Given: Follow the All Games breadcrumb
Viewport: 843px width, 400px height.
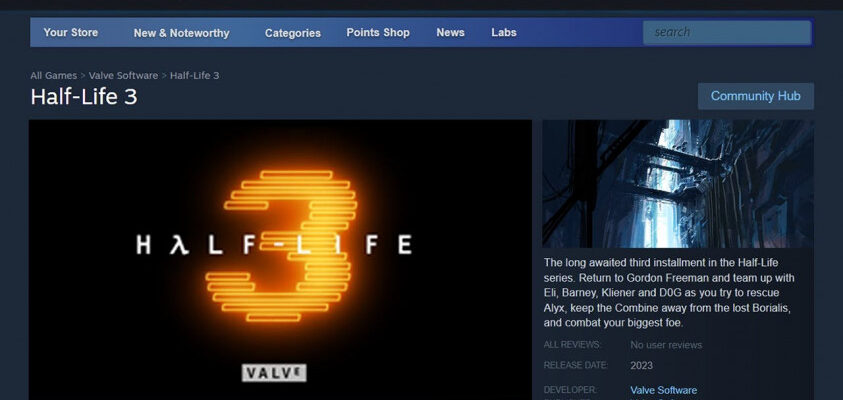Looking at the screenshot, I should 53,75.
